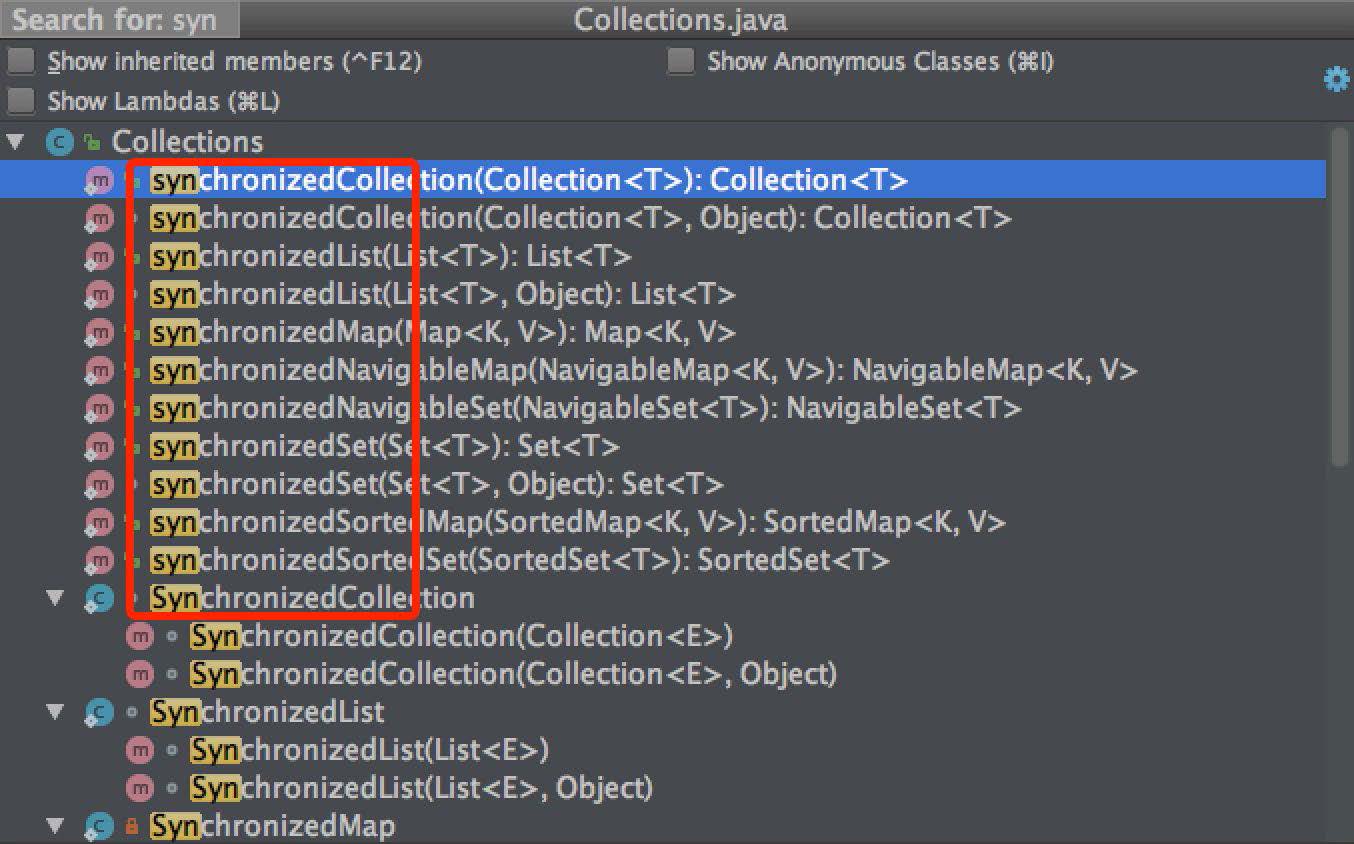Open the settings gear icon
The height and width of the screenshot is (844, 1354).
[x=1336, y=80]
